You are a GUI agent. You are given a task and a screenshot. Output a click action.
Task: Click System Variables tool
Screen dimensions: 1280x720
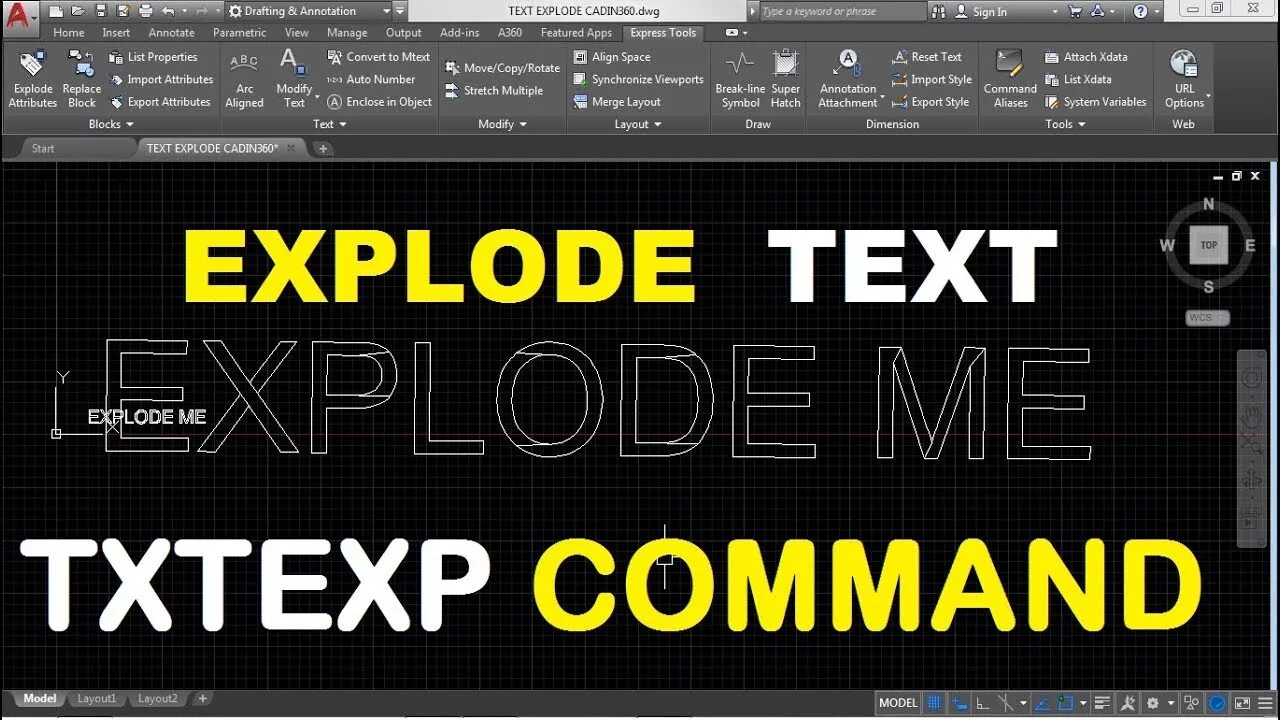coord(1095,102)
